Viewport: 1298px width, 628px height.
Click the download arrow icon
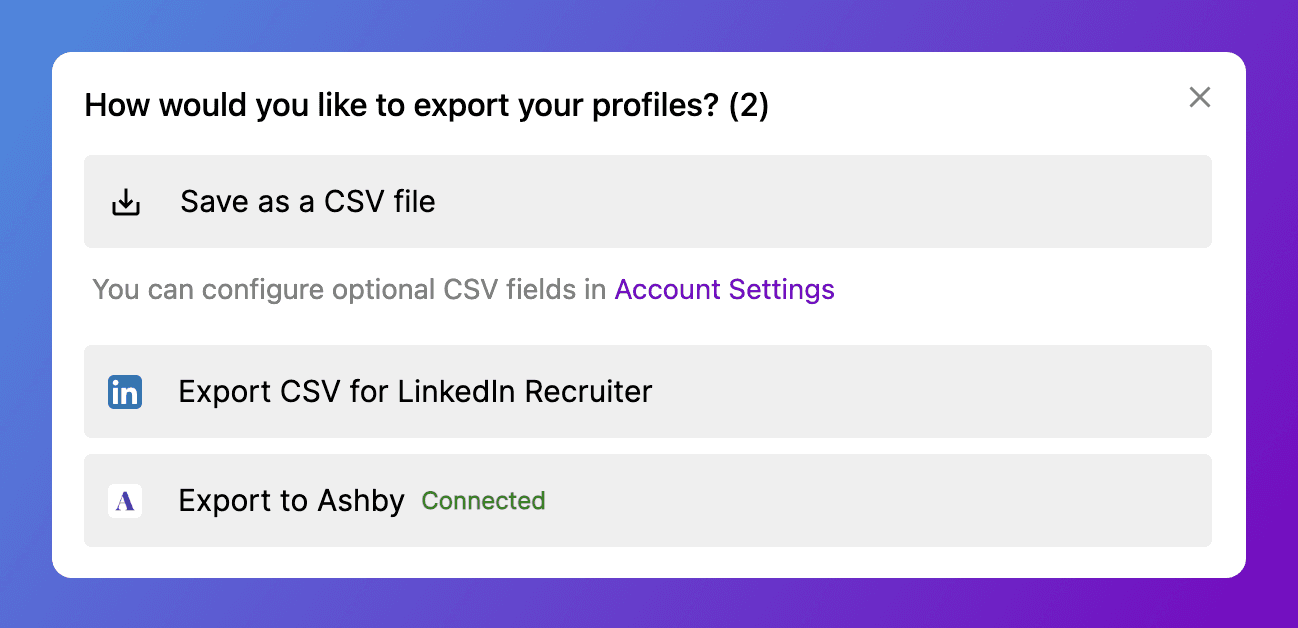(x=125, y=202)
